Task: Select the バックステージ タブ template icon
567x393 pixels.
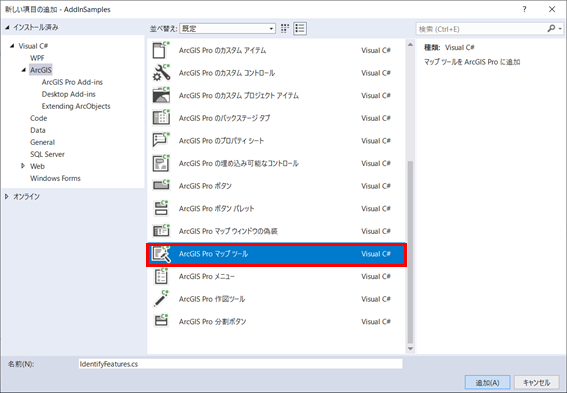Action: [161, 118]
